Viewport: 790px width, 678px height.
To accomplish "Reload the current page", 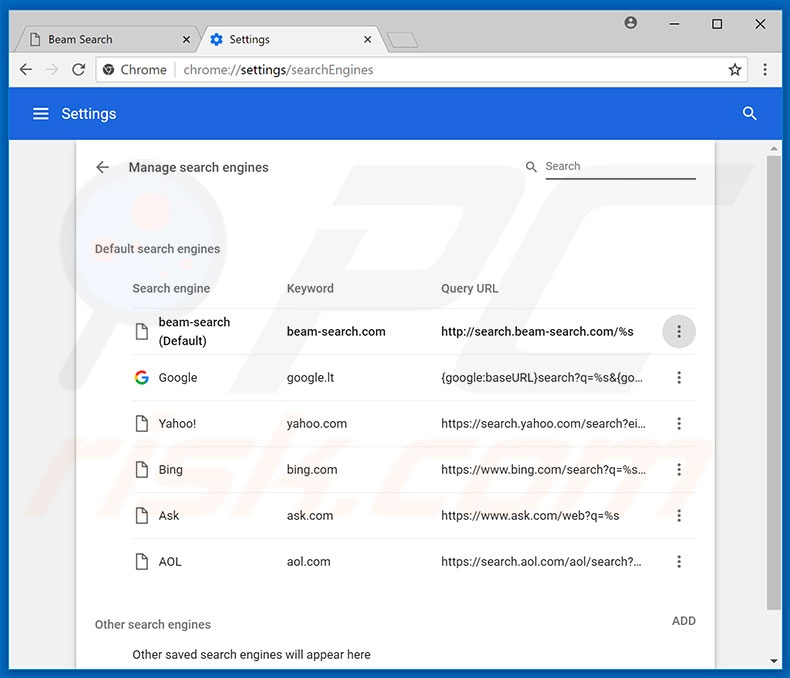I will coord(79,70).
